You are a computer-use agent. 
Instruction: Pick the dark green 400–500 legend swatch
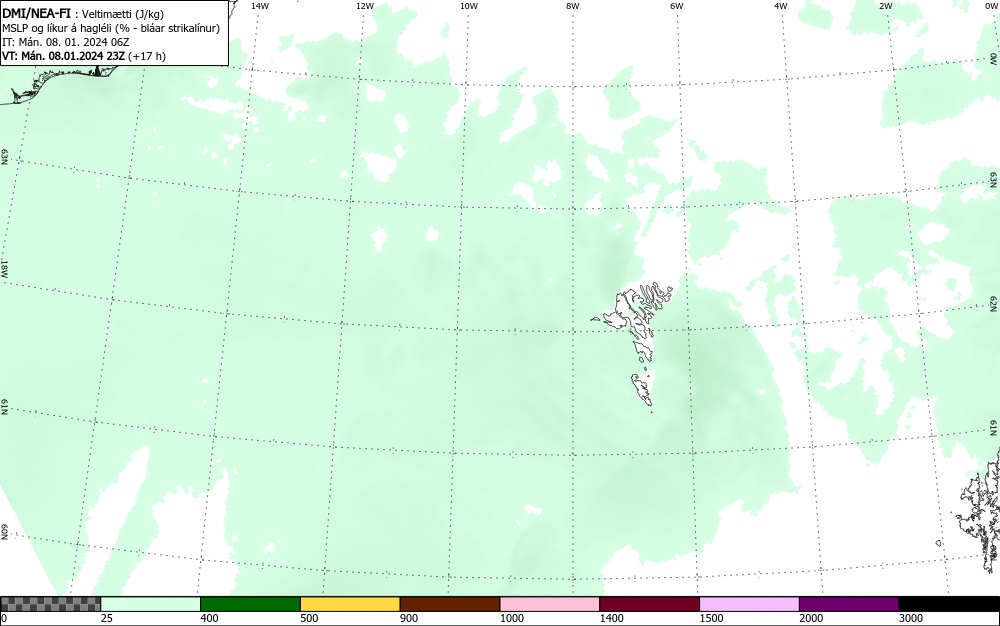250,604
